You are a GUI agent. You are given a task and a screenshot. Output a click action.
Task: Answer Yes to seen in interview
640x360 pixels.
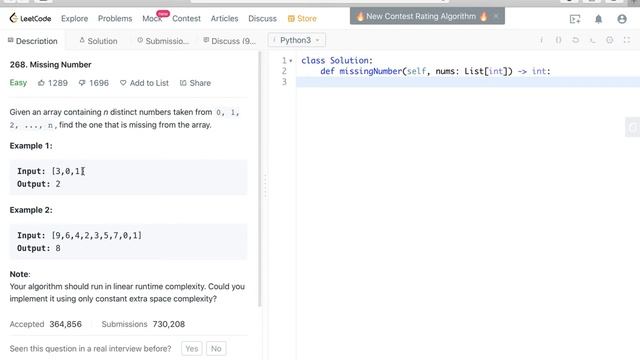point(191,349)
